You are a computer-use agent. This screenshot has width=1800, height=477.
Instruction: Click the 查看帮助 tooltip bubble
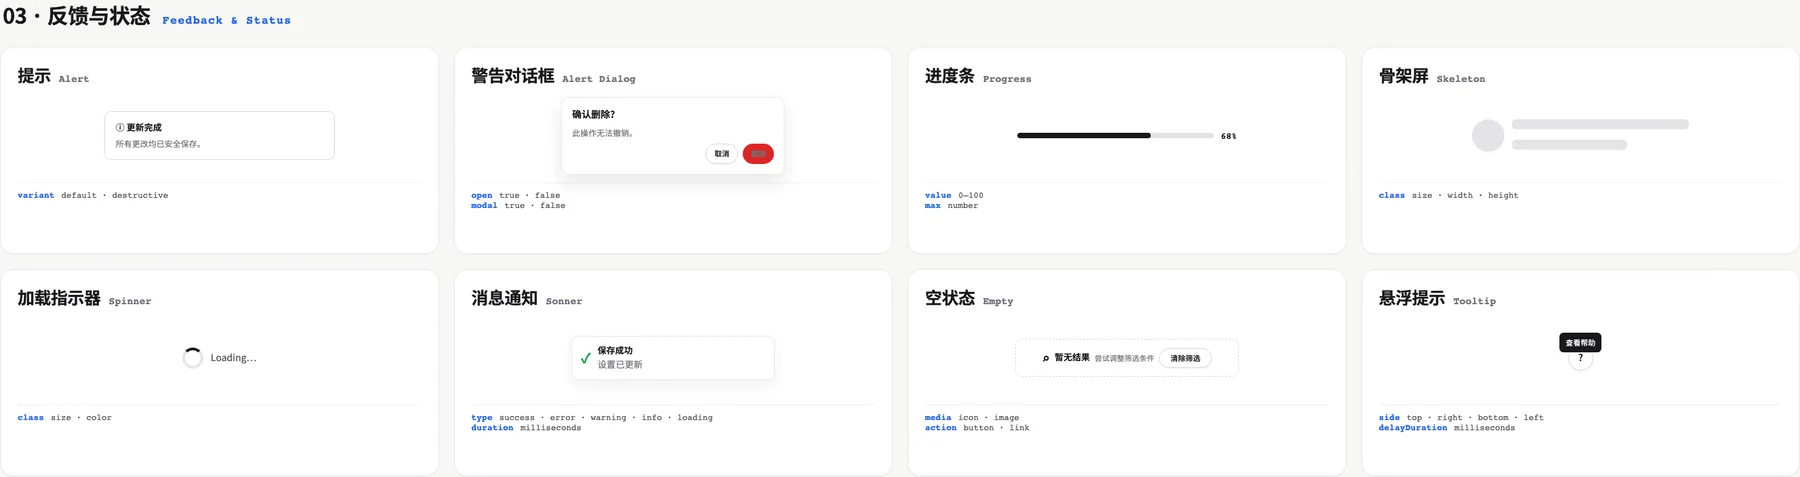point(1580,342)
